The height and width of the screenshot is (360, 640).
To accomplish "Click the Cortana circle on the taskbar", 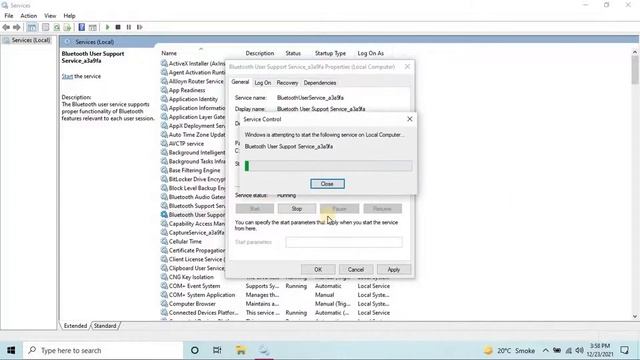I will [x=195, y=350].
